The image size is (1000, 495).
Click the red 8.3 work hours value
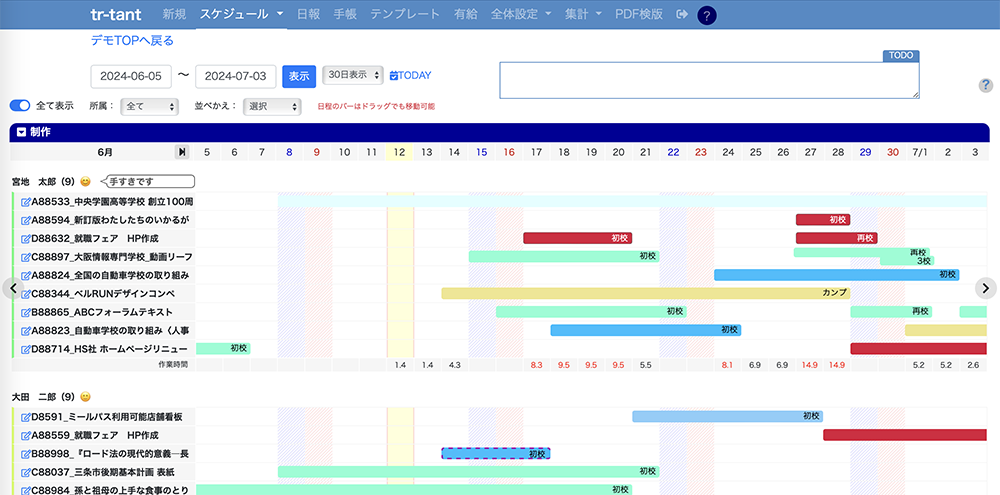536,366
